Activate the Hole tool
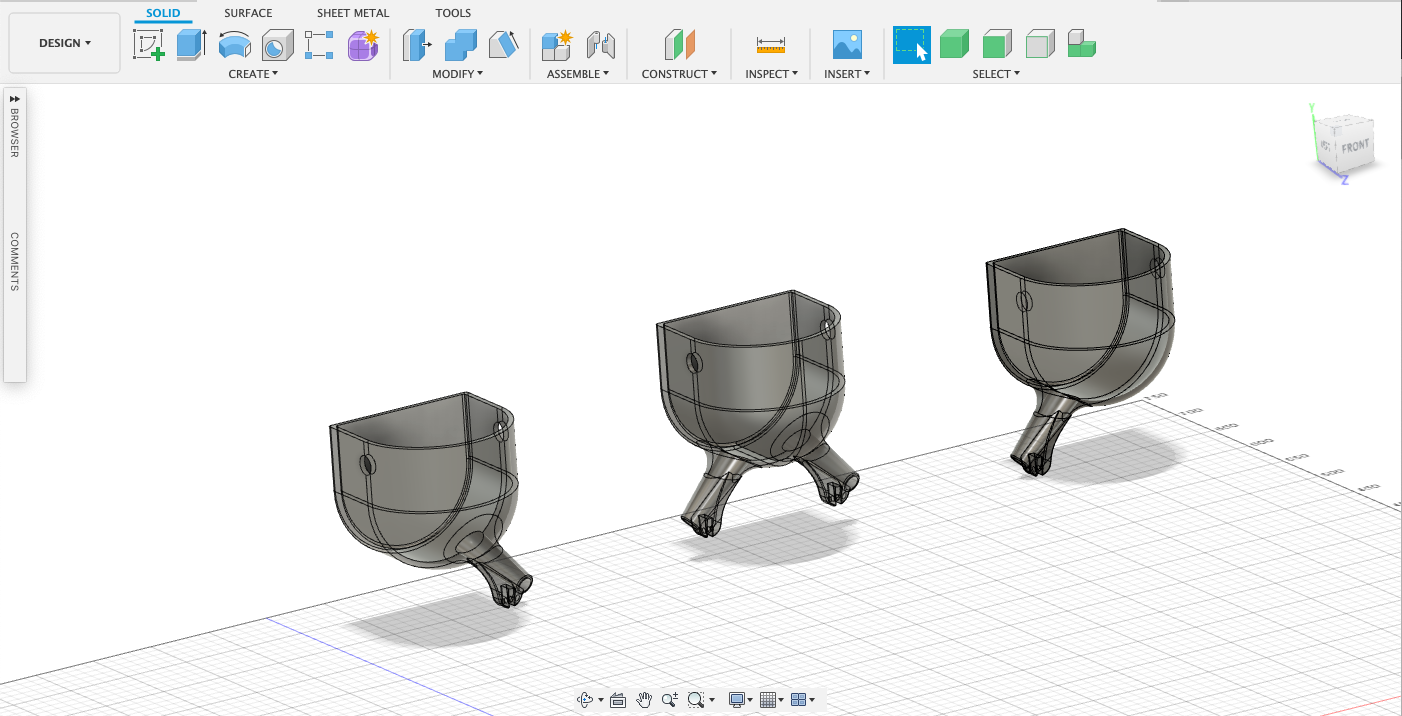Viewport: 1402px width, 716px height. point(277,45)
